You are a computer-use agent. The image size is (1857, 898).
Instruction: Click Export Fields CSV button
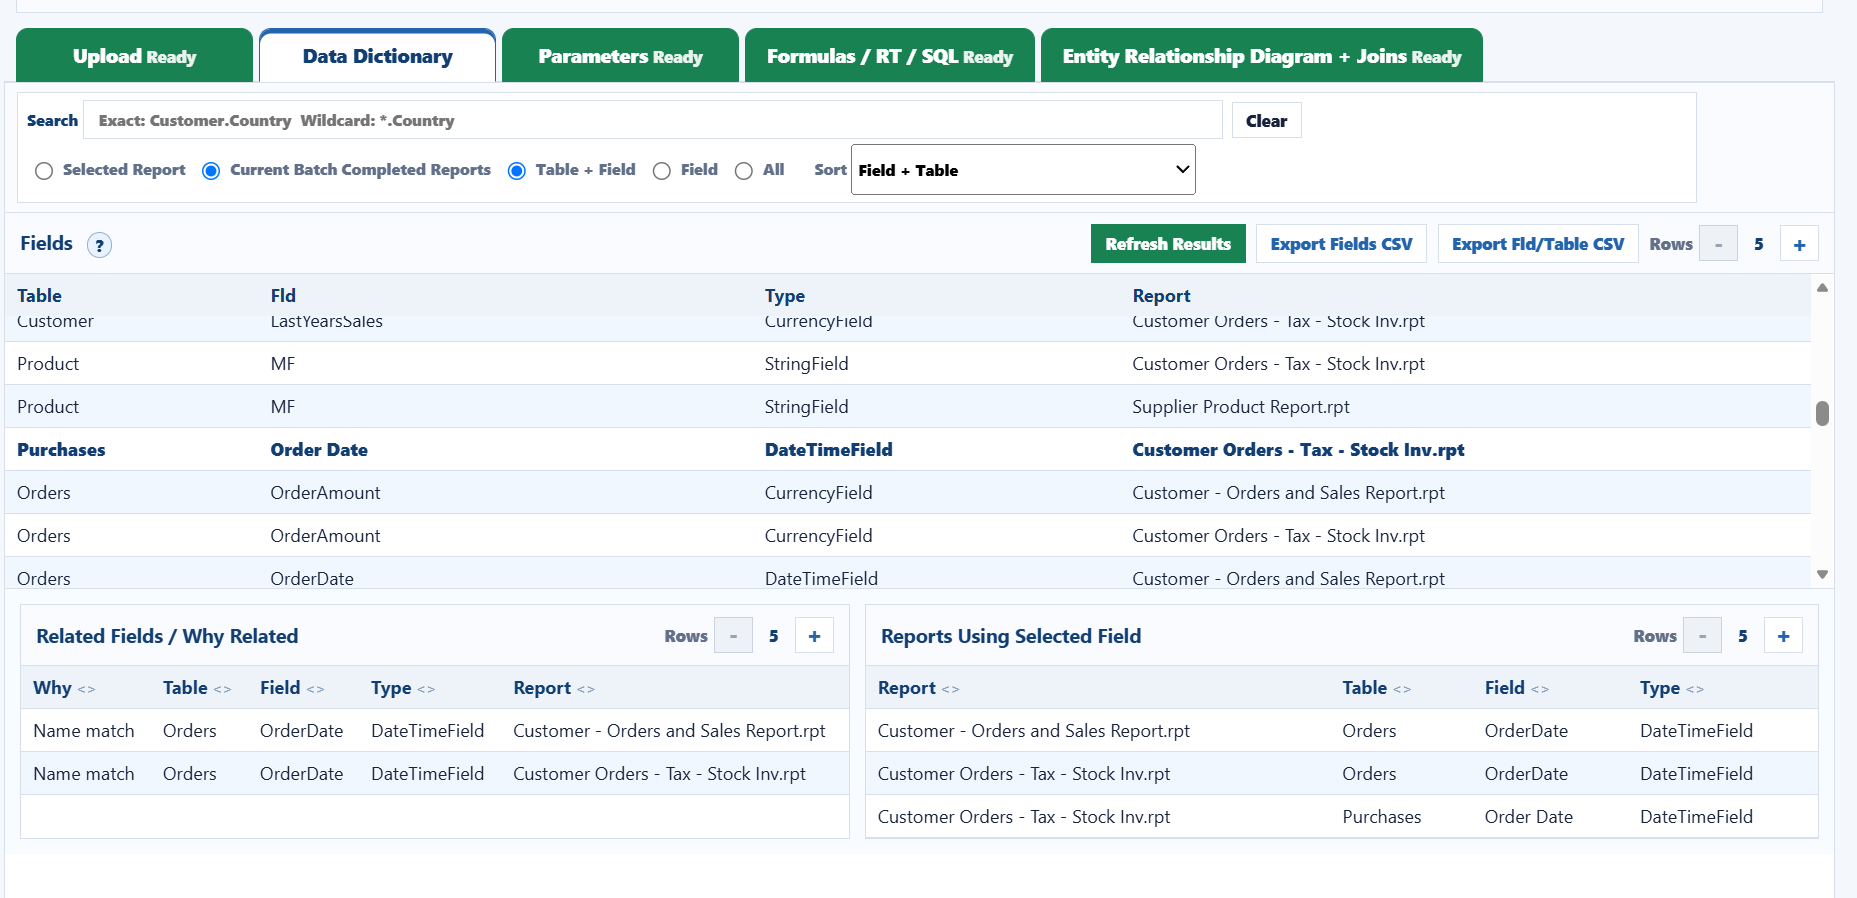point(1341,244)
